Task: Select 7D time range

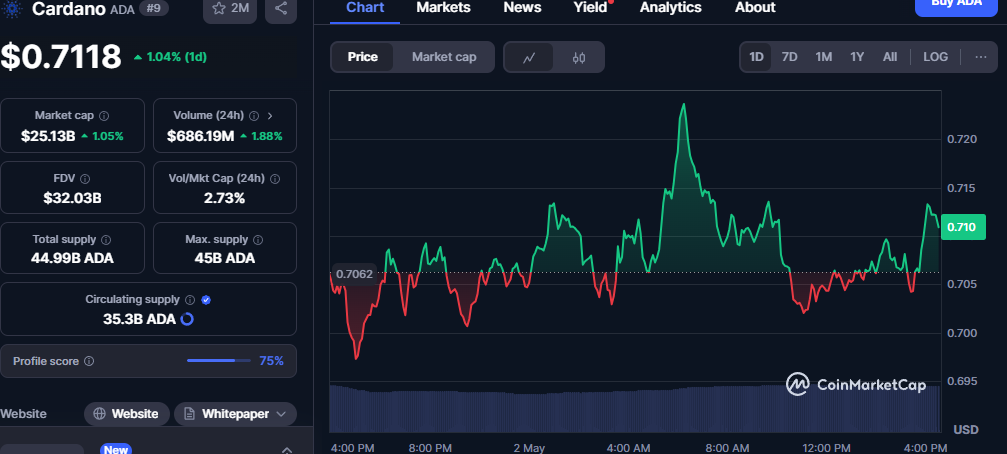Action: tap(789, 57)
